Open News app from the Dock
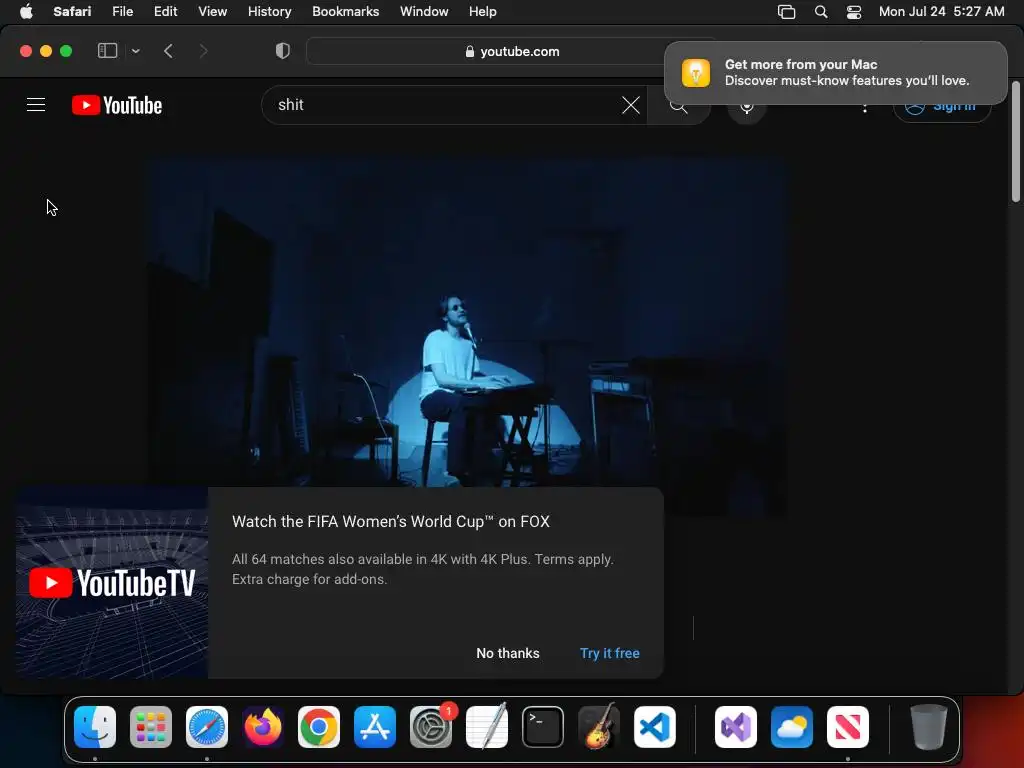The width and height of the screenshot is (1024, 768). click(x=848, y=726)
